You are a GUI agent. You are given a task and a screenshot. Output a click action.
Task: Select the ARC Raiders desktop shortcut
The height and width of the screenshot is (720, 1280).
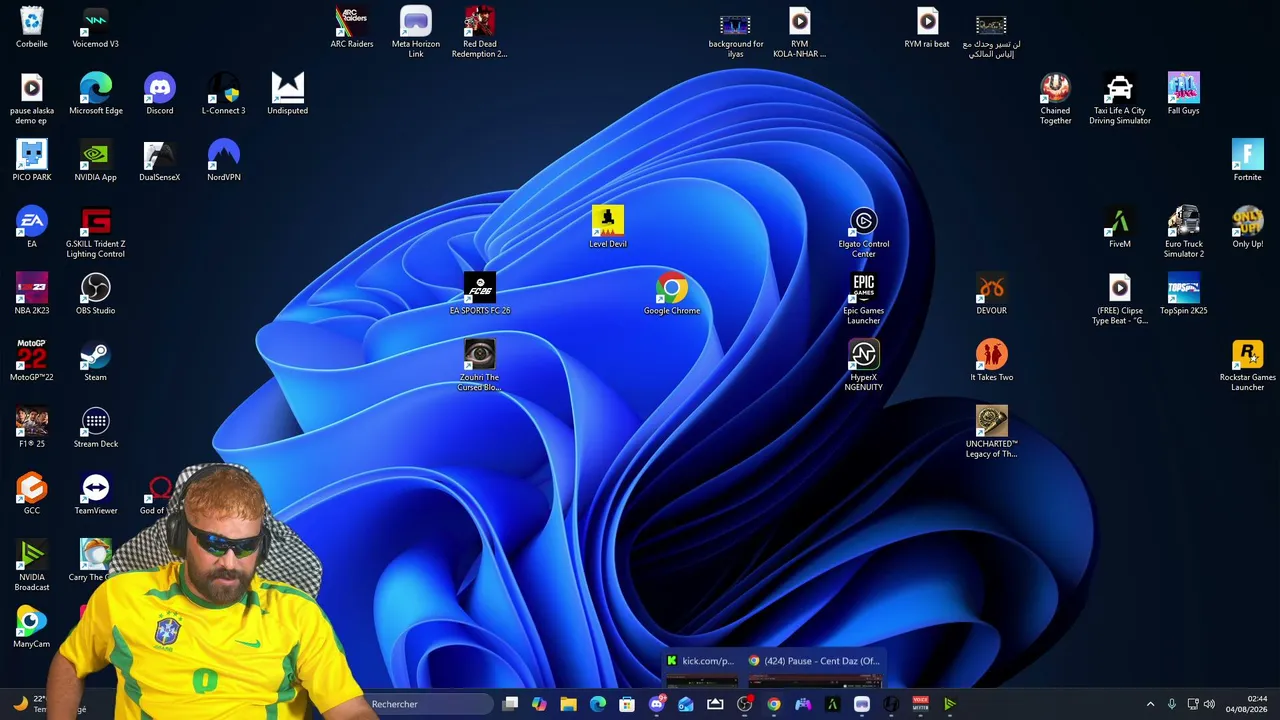pyautogui.click(x=352, y=28)
